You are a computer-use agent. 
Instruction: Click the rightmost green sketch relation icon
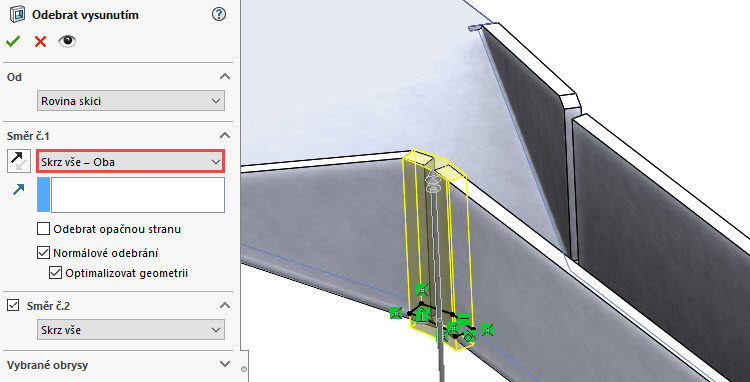(x=487, y=329)
